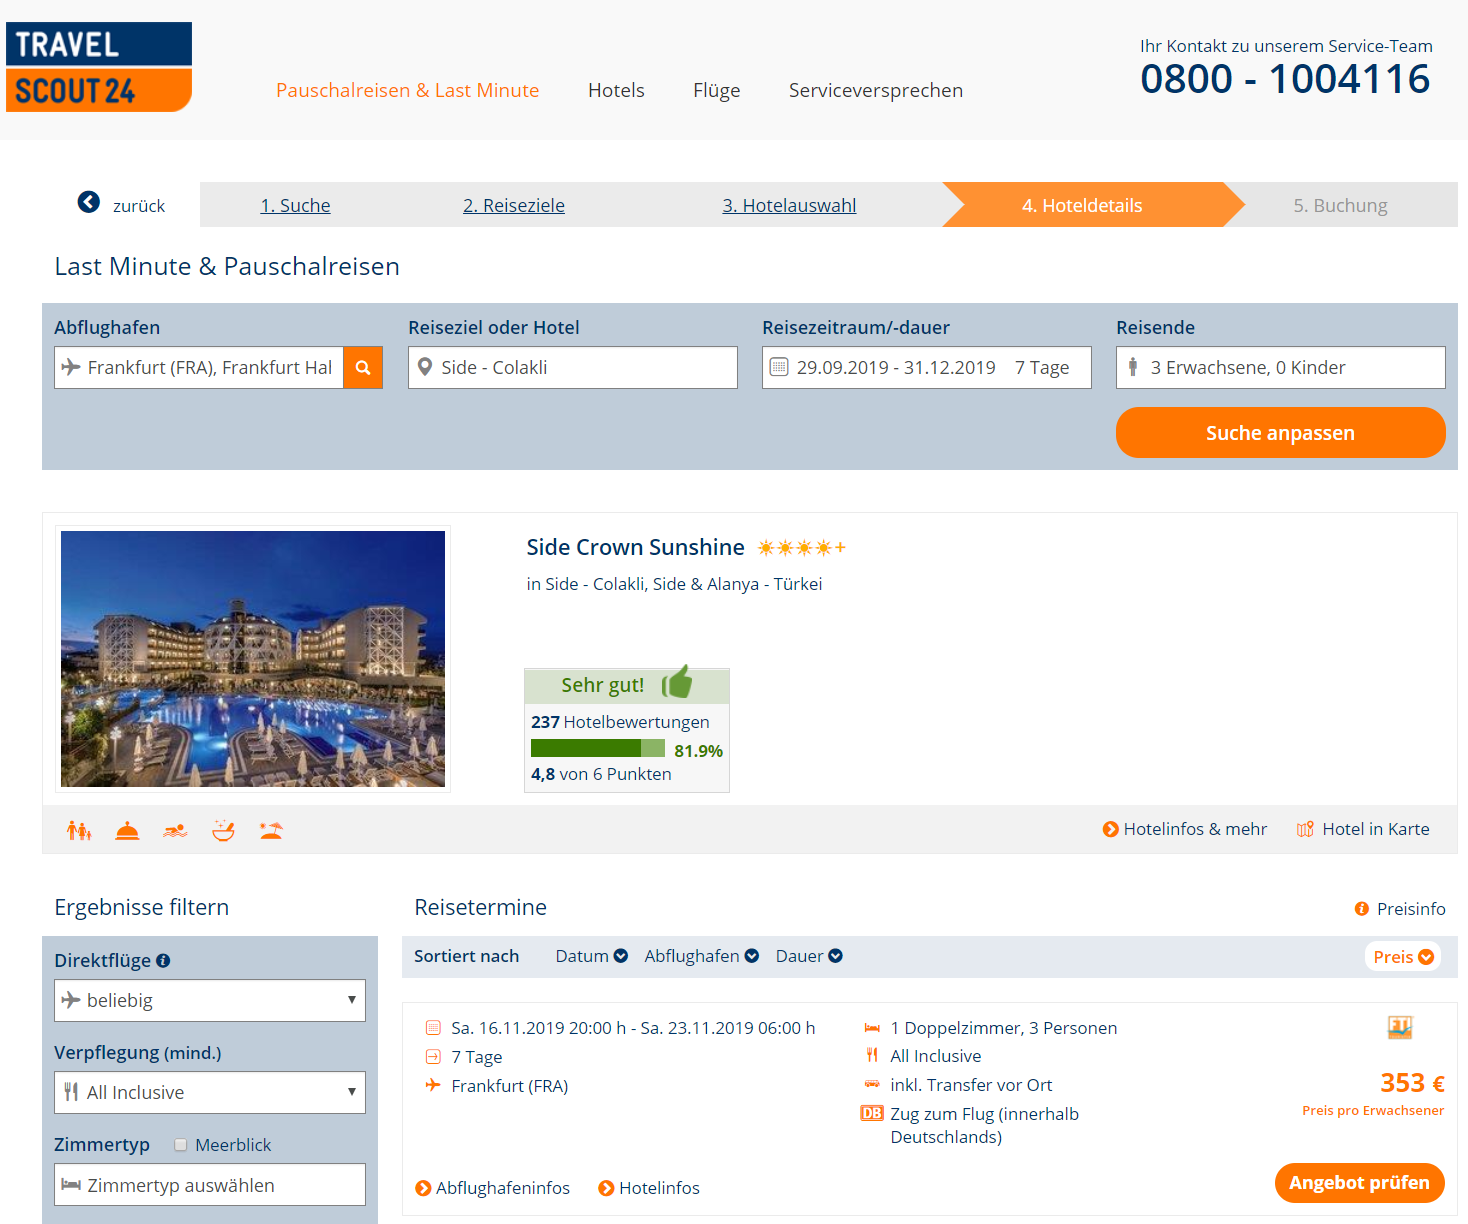Click the thumbs-up rating icon
This screenshot has width=1468, height=1224.
tap(677, 682)
